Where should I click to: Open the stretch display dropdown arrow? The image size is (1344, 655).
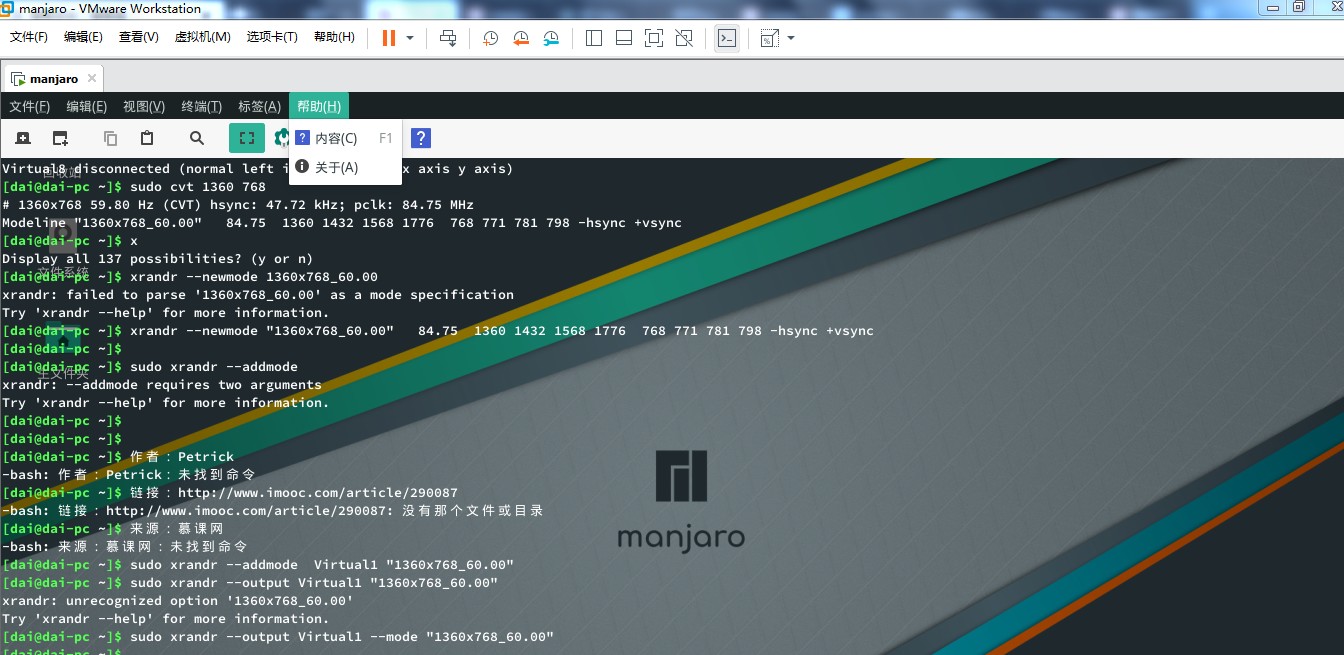tap(791, 38)
